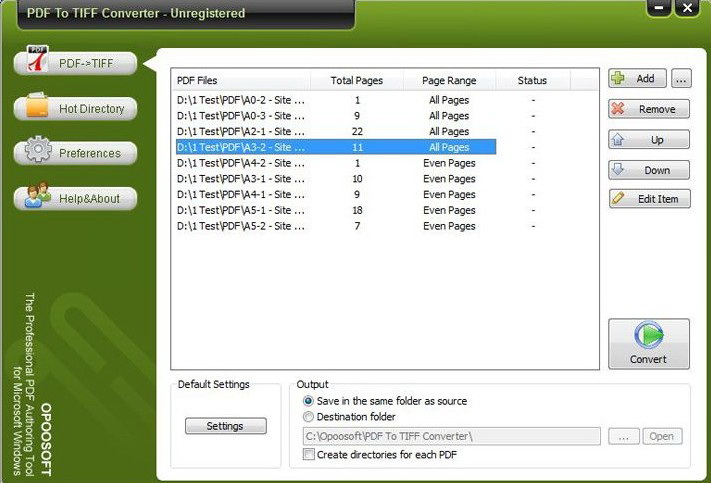
Task: Click the orange folder icon for Hot Directory
Action: 37,105
